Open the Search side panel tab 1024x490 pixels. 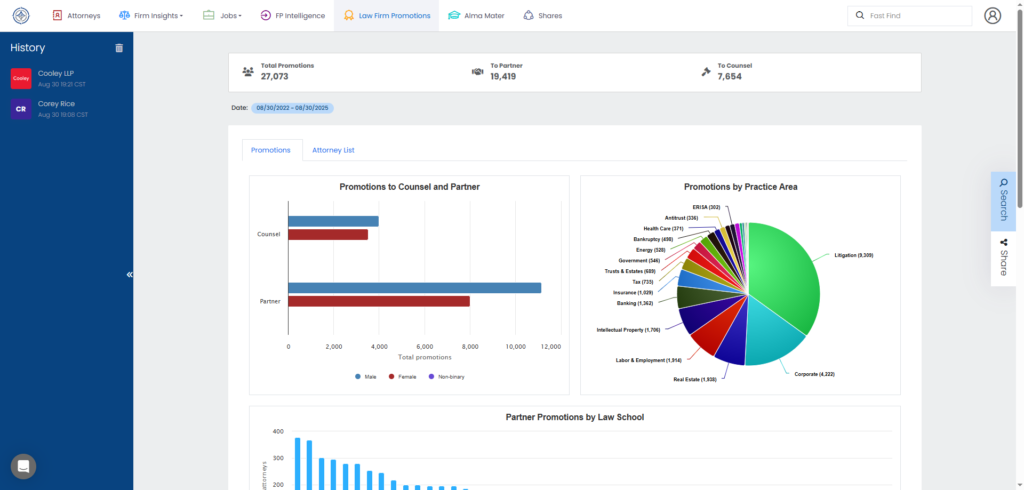coord(1003,202)
